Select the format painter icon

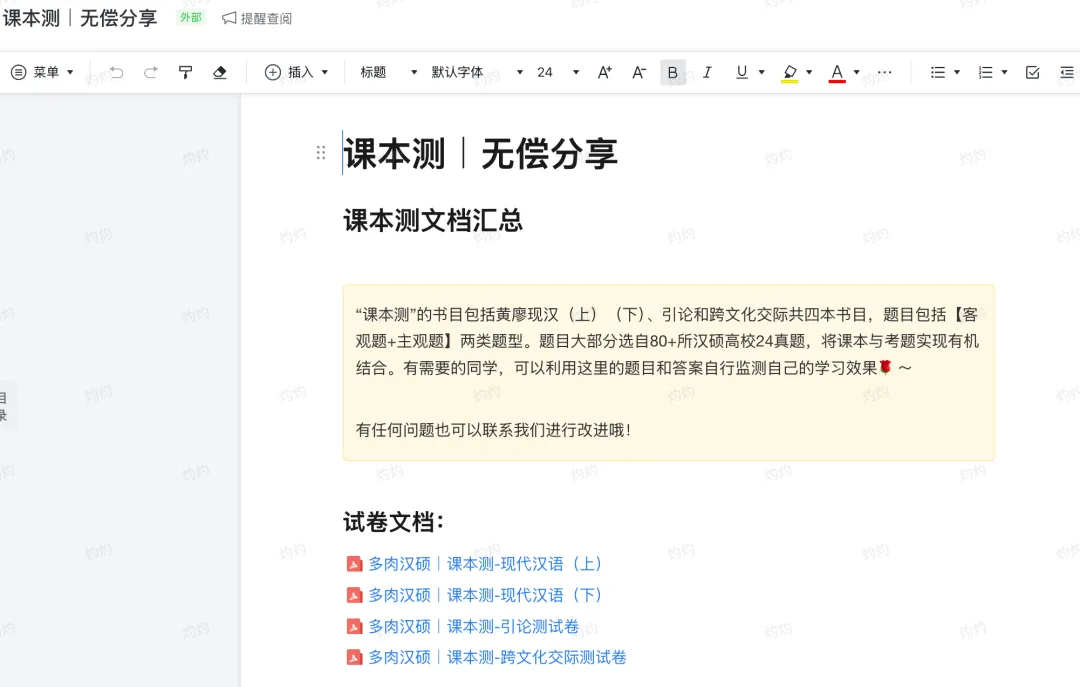tap(185, 72)
